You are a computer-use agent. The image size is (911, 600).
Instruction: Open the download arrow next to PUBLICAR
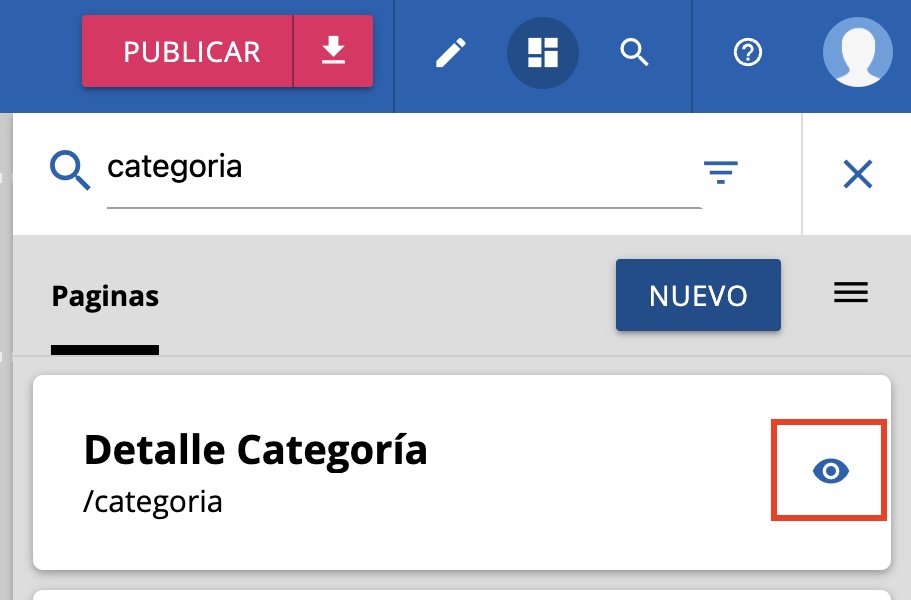point(333,52)
